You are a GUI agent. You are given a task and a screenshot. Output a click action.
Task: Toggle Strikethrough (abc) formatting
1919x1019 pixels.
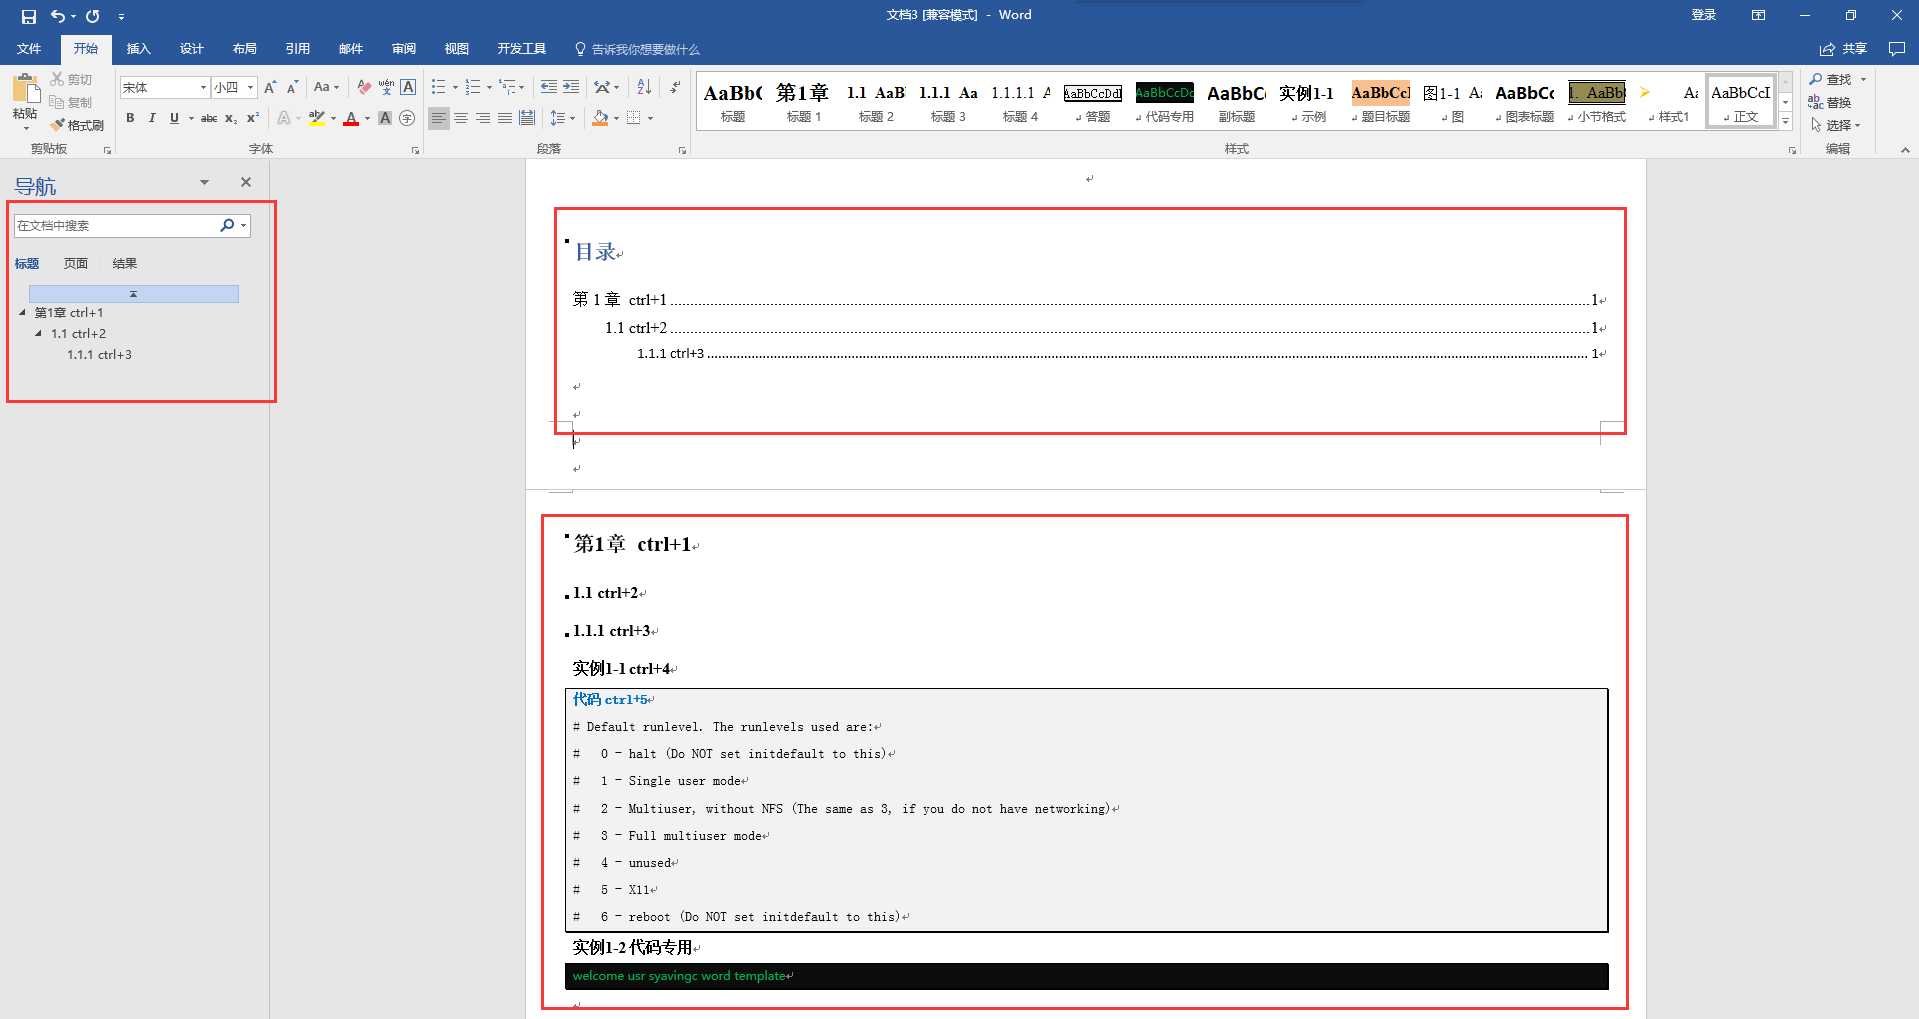click(209, 118)
